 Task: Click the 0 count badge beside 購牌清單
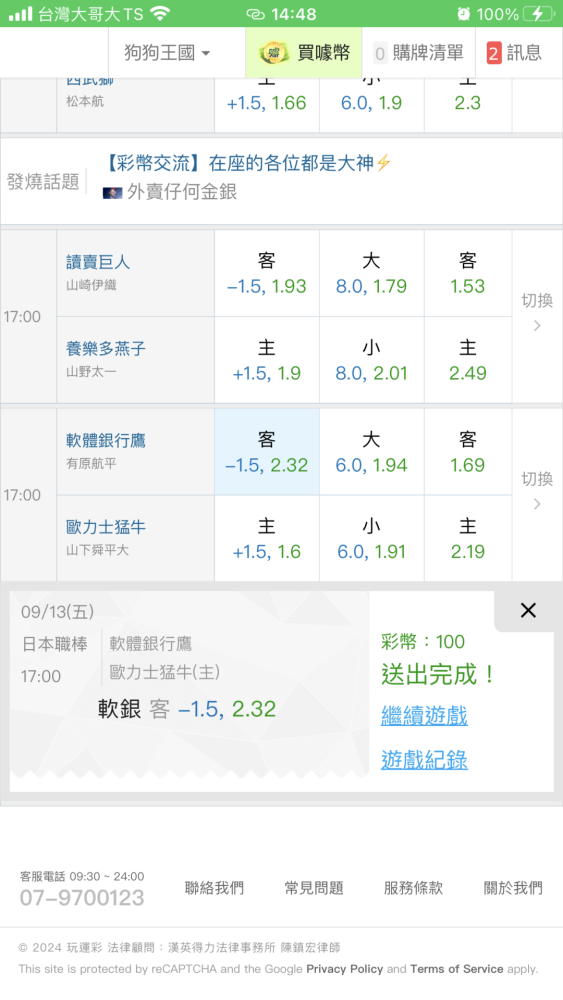pyautogui.click(x=380, y=54)
